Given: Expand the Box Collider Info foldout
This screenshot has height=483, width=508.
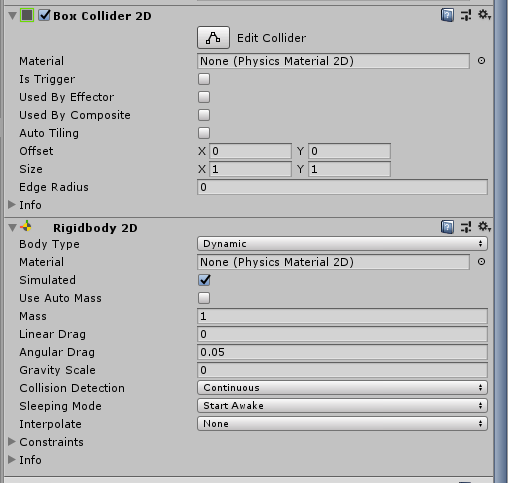Looking at the screenshot, I should 12,205.
